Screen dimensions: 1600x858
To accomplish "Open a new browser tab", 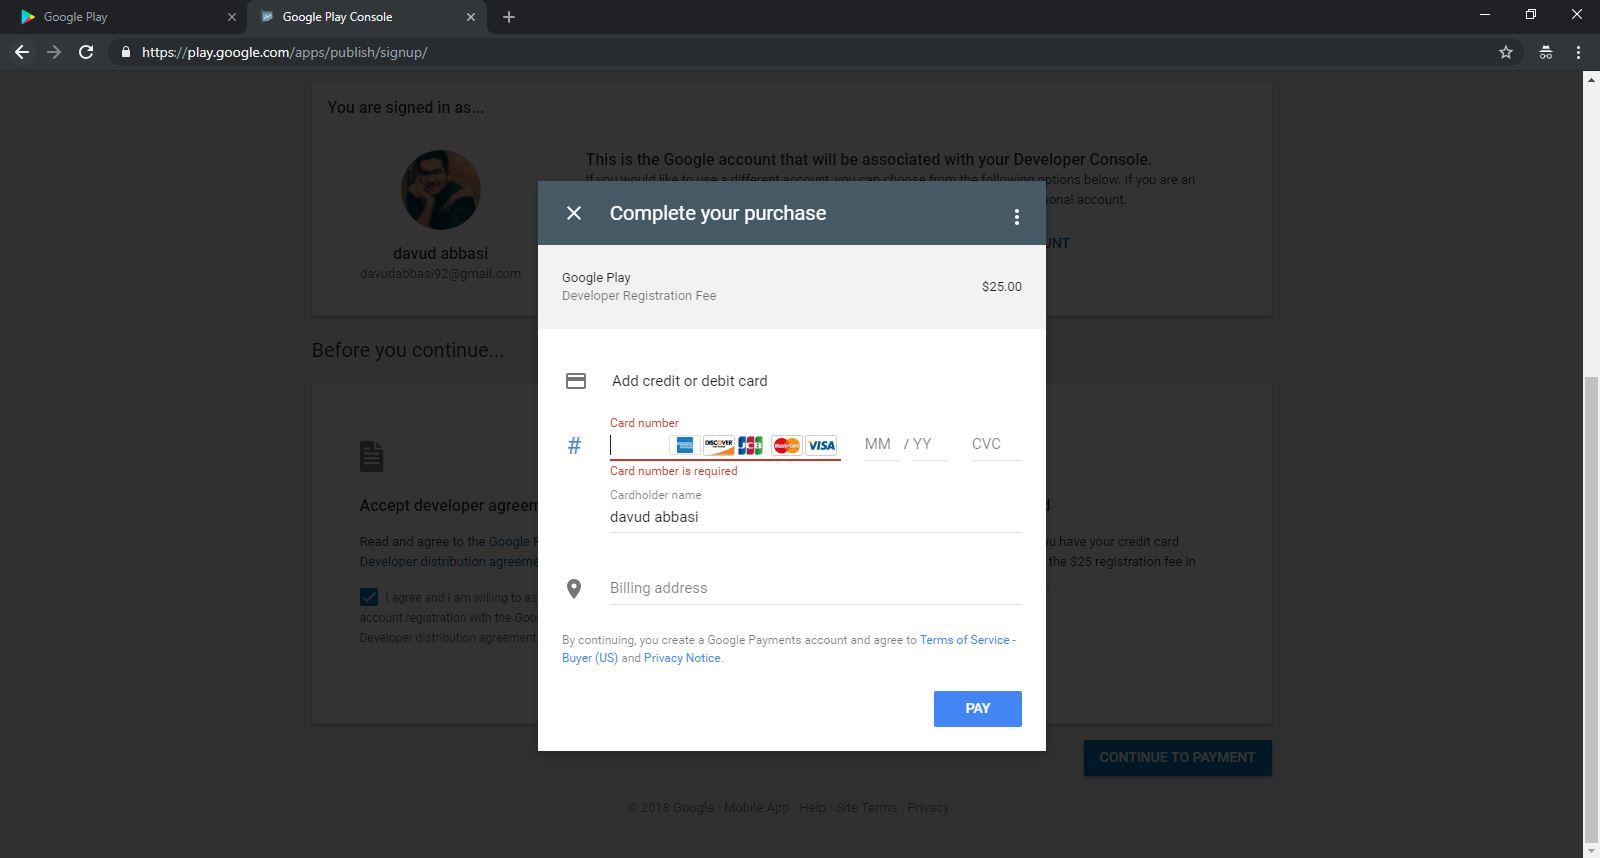I will pos(509,17).
